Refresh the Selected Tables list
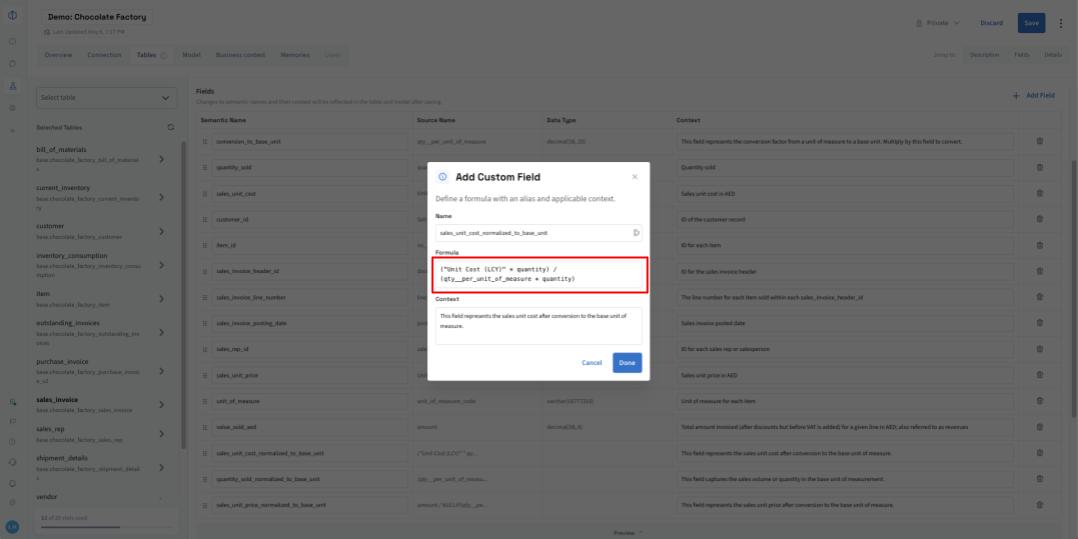The width and height of the screenshot is (1078, 539). [x=170, y=127]
